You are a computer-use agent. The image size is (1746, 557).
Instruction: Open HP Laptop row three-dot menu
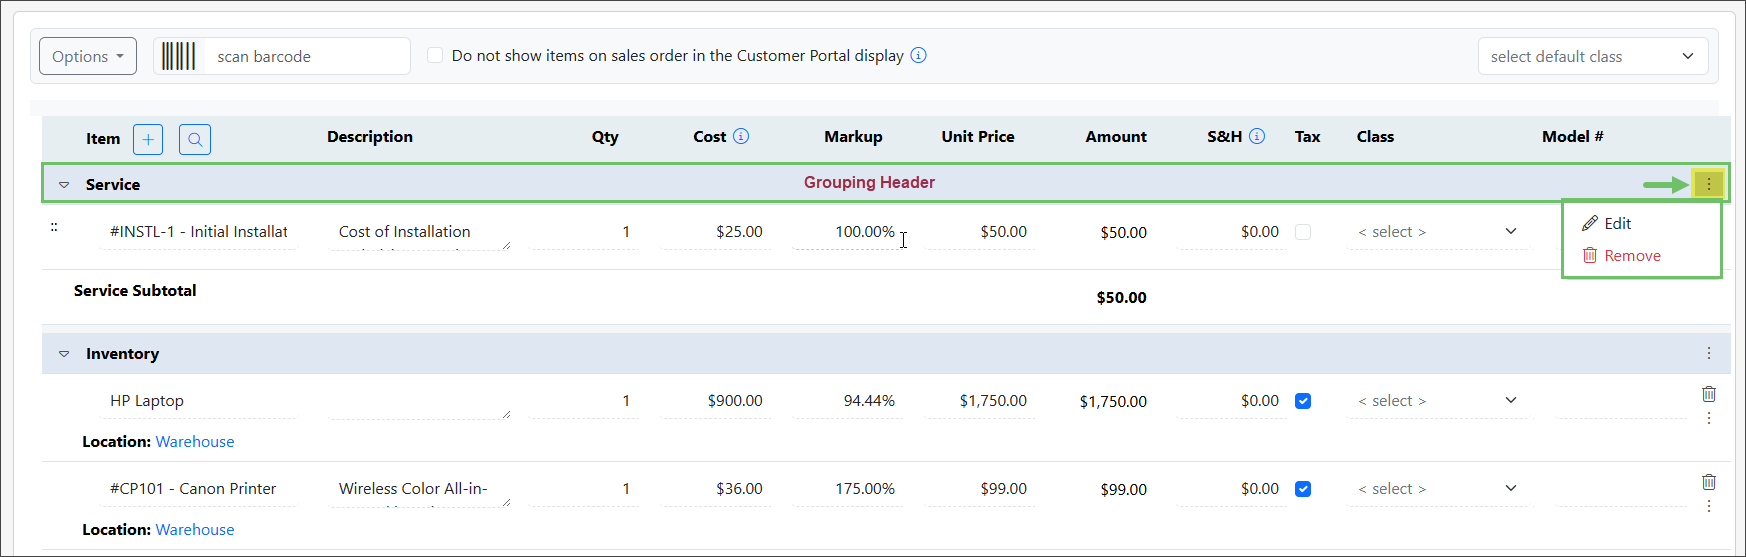pos(1709,418)
